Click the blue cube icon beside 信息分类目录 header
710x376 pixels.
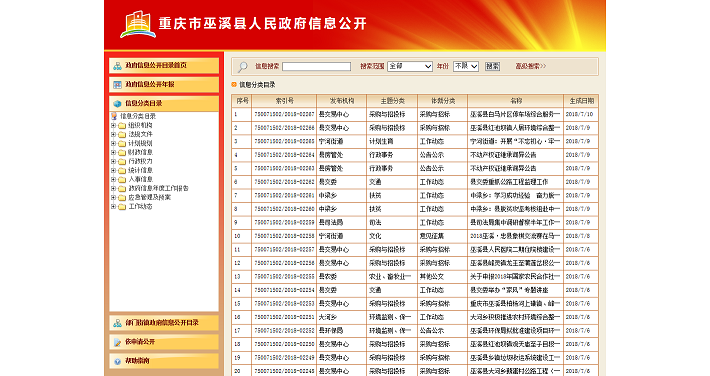[117, 104]
